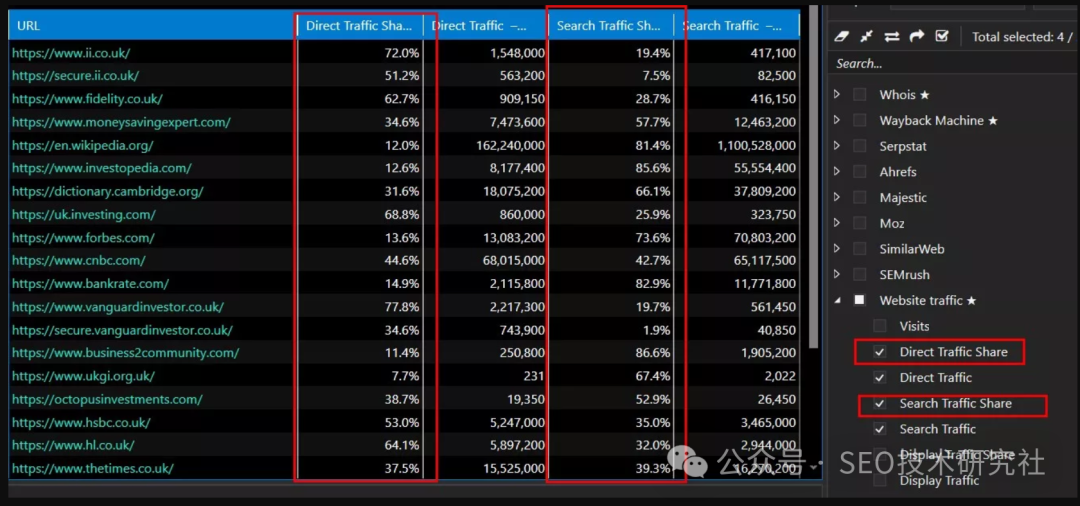Uncheck the Search Traffic Share checkbox
1080x506 pixels.
tap(879, 404)
